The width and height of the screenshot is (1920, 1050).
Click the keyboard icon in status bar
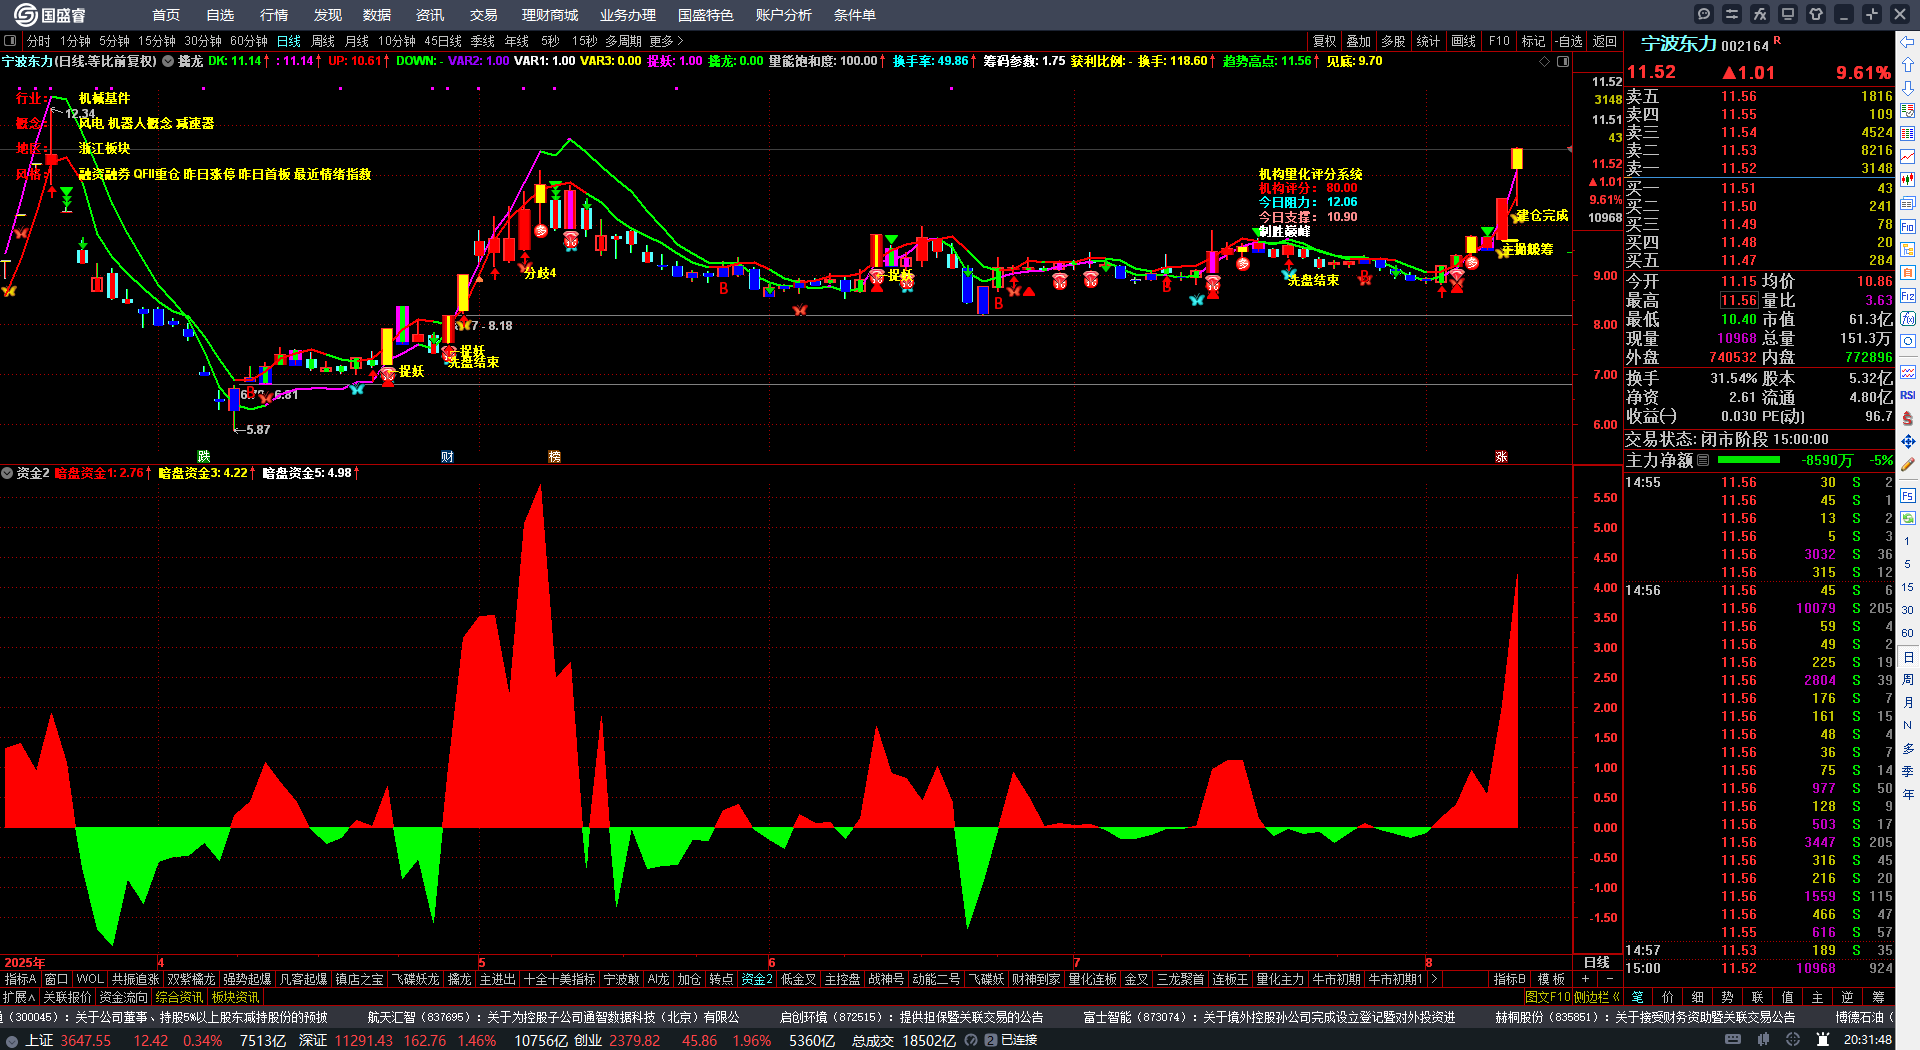tap(1733, 1040)
